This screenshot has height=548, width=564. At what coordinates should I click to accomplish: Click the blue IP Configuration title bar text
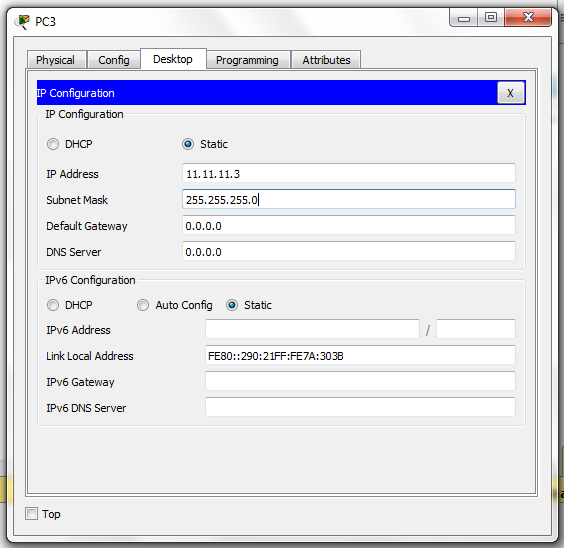tap(76, 93)
